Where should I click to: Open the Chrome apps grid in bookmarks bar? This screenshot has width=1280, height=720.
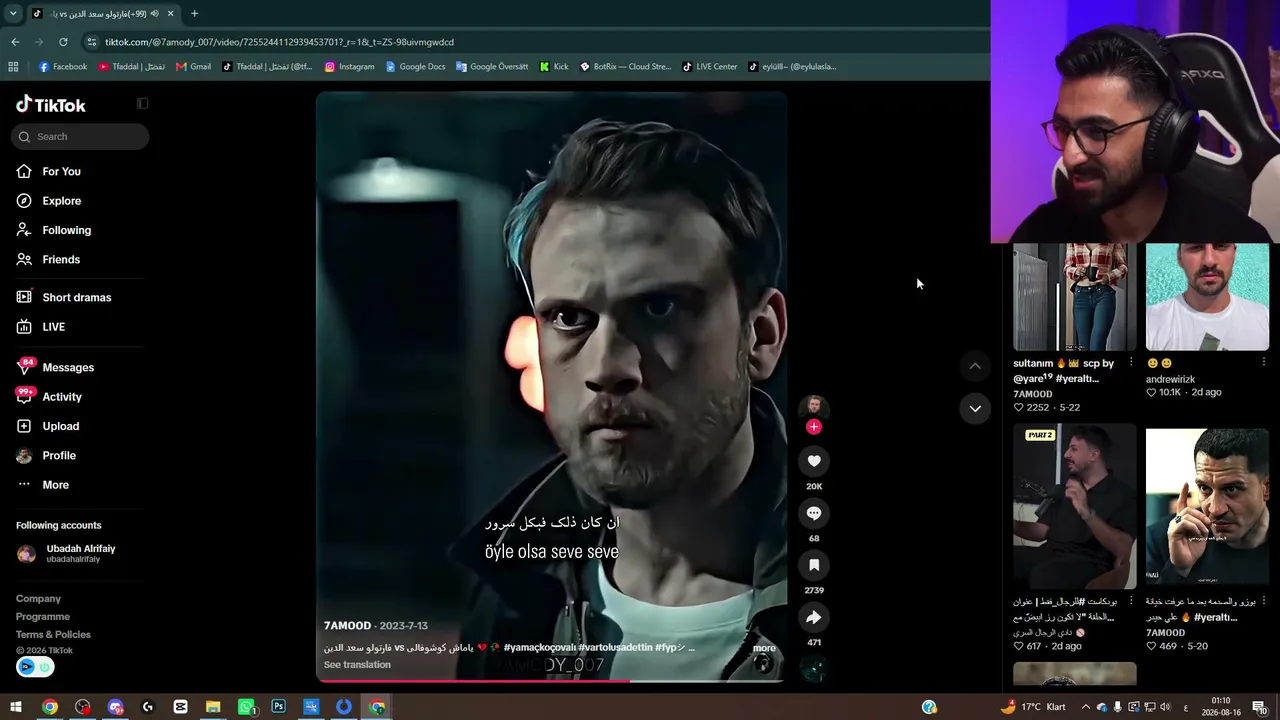point(13,67)
